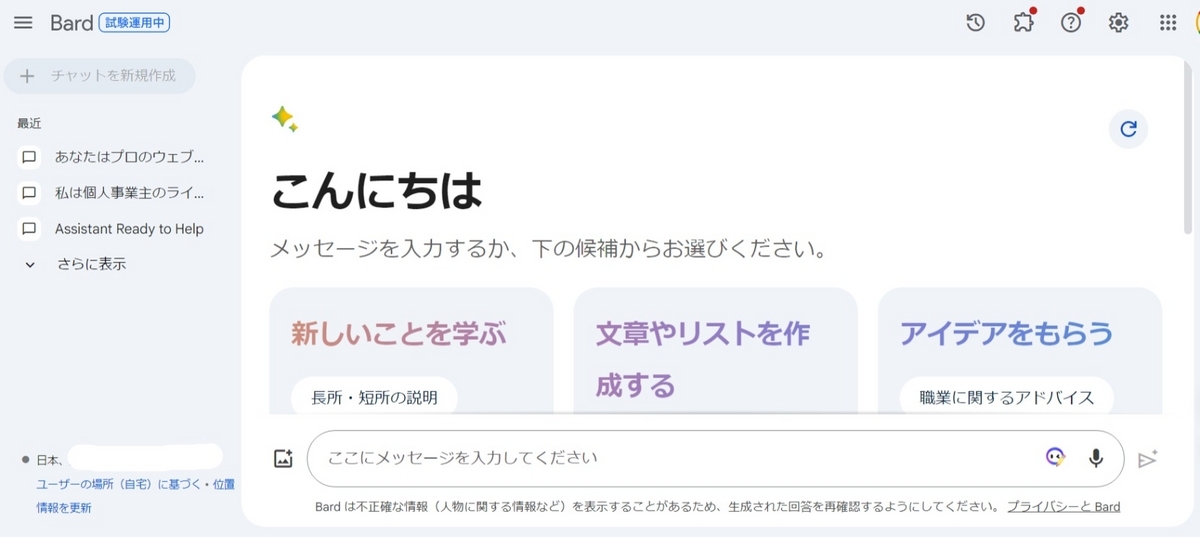Select 職業に関するアドバイス suggestion chip

click(1006, 397)
